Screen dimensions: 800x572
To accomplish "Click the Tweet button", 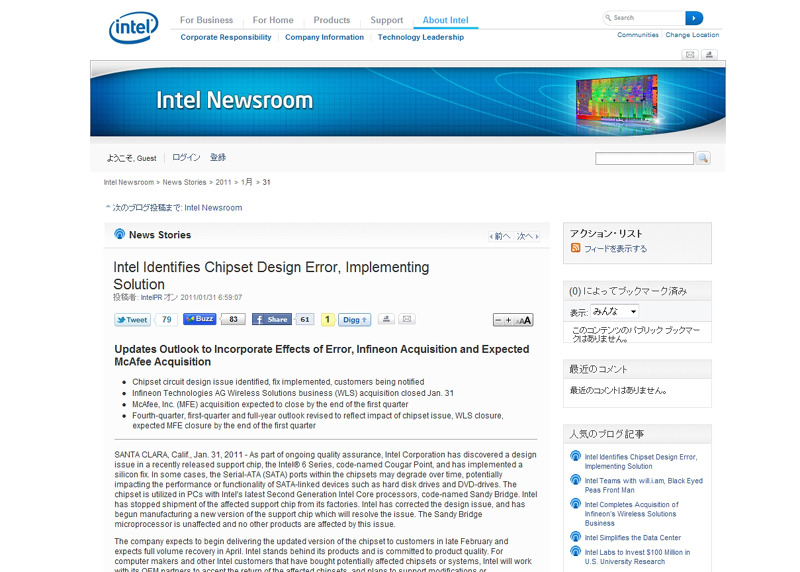I will (x=132, y=319).
